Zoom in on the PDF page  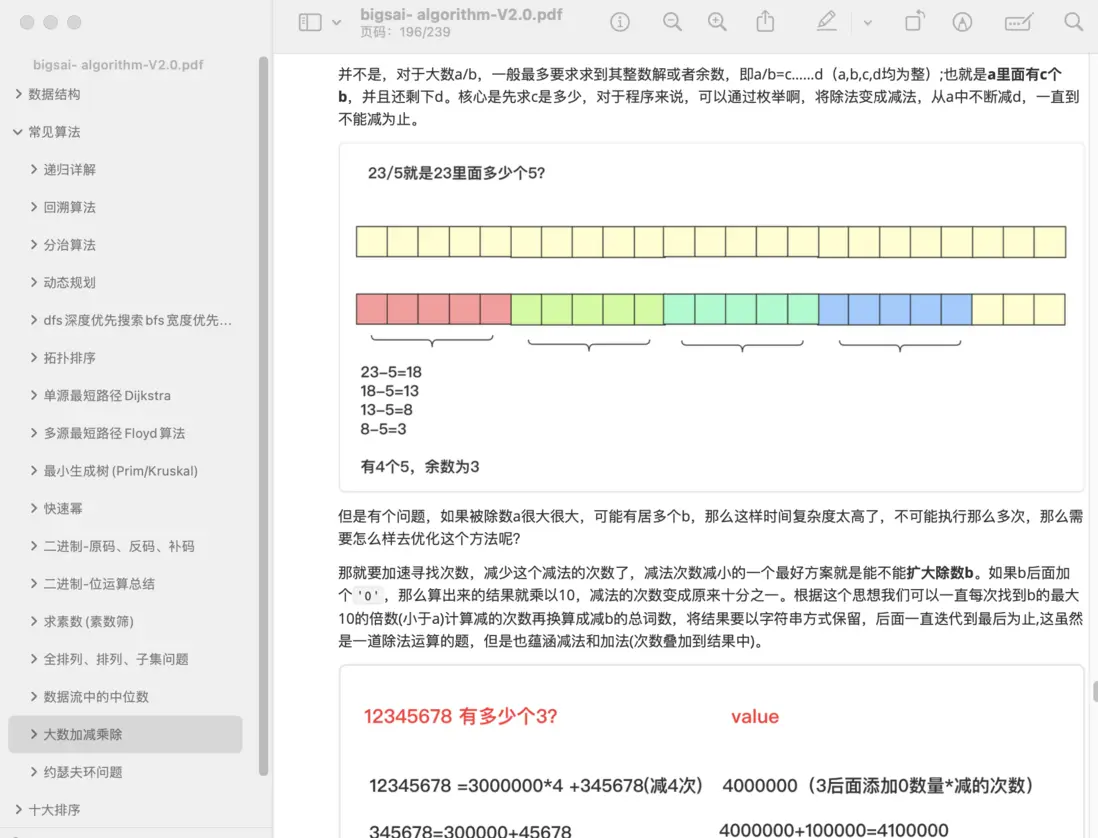tap(717, 22)
